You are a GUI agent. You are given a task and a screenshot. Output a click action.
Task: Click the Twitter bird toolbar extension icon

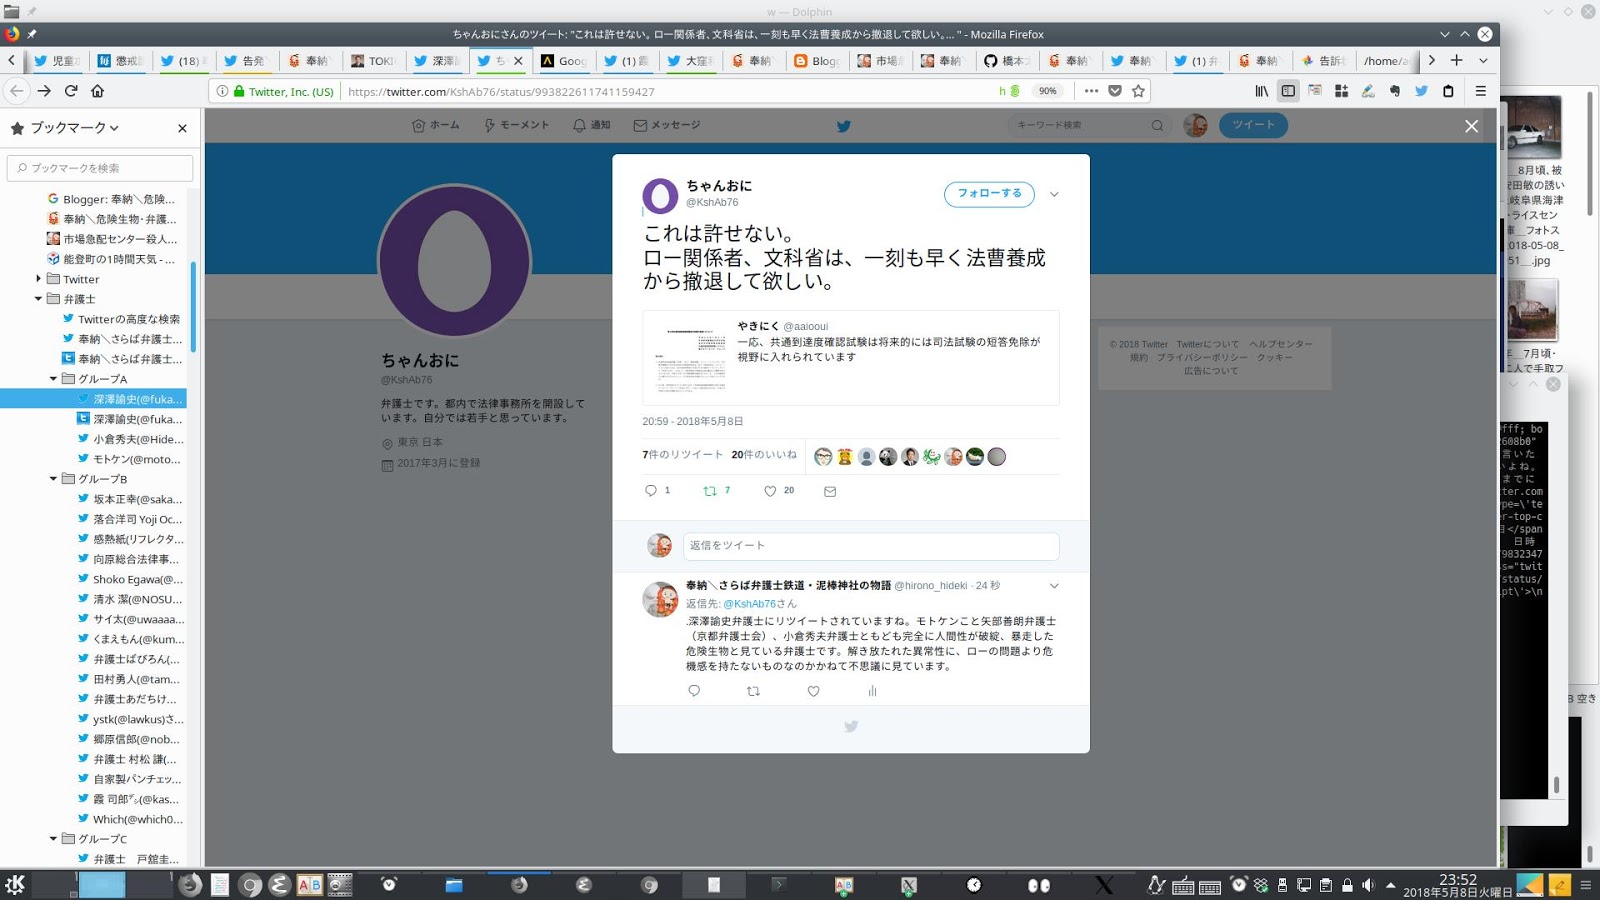point(1421,91)
